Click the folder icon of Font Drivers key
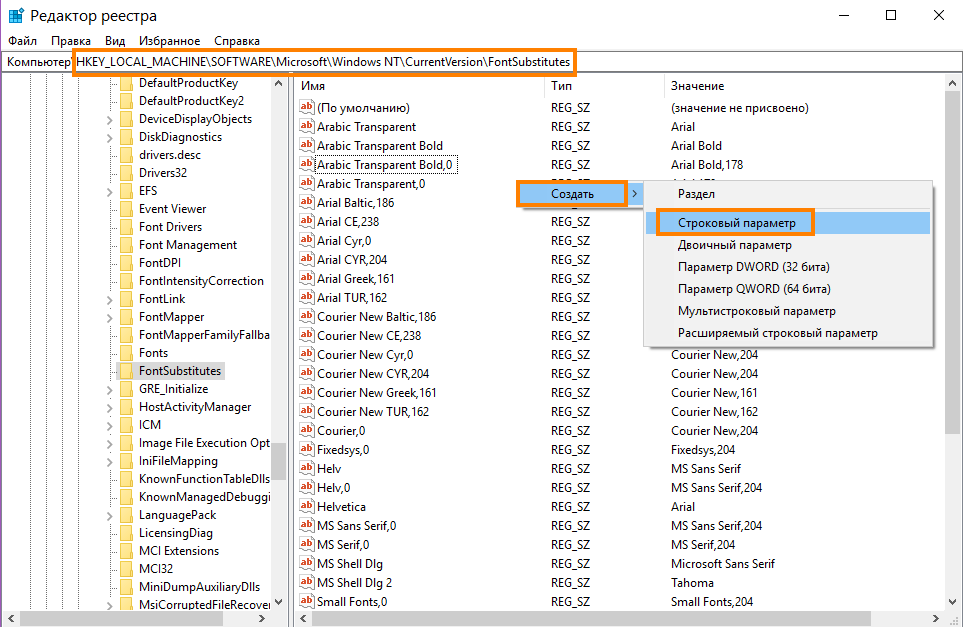Image resolution: width=963 pixels, height=627 pixels. [127, 227]
